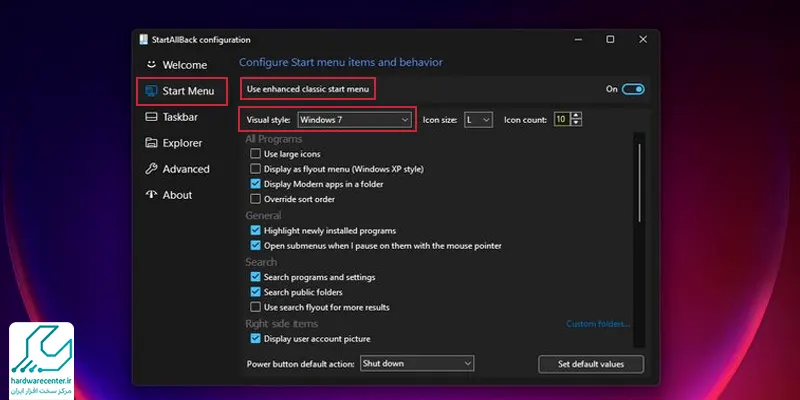The image size is (800, 400).
Task: Click the 'Search' section heading
Action: [x=261, y=262]
